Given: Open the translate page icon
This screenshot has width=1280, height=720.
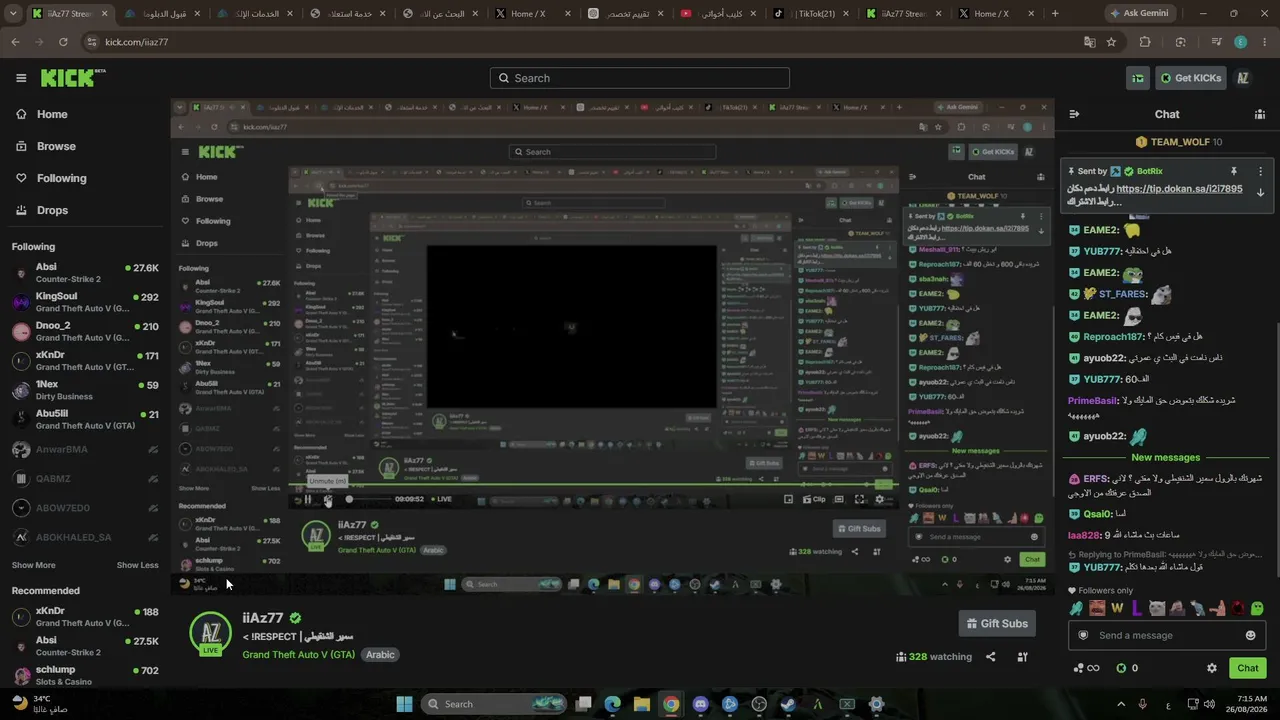Looking at the screenshot, I should 1090,42.
